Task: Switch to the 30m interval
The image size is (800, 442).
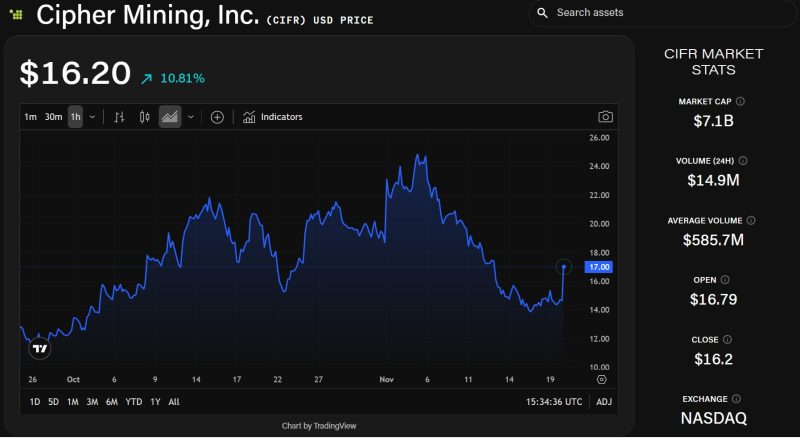Action: 53,117
